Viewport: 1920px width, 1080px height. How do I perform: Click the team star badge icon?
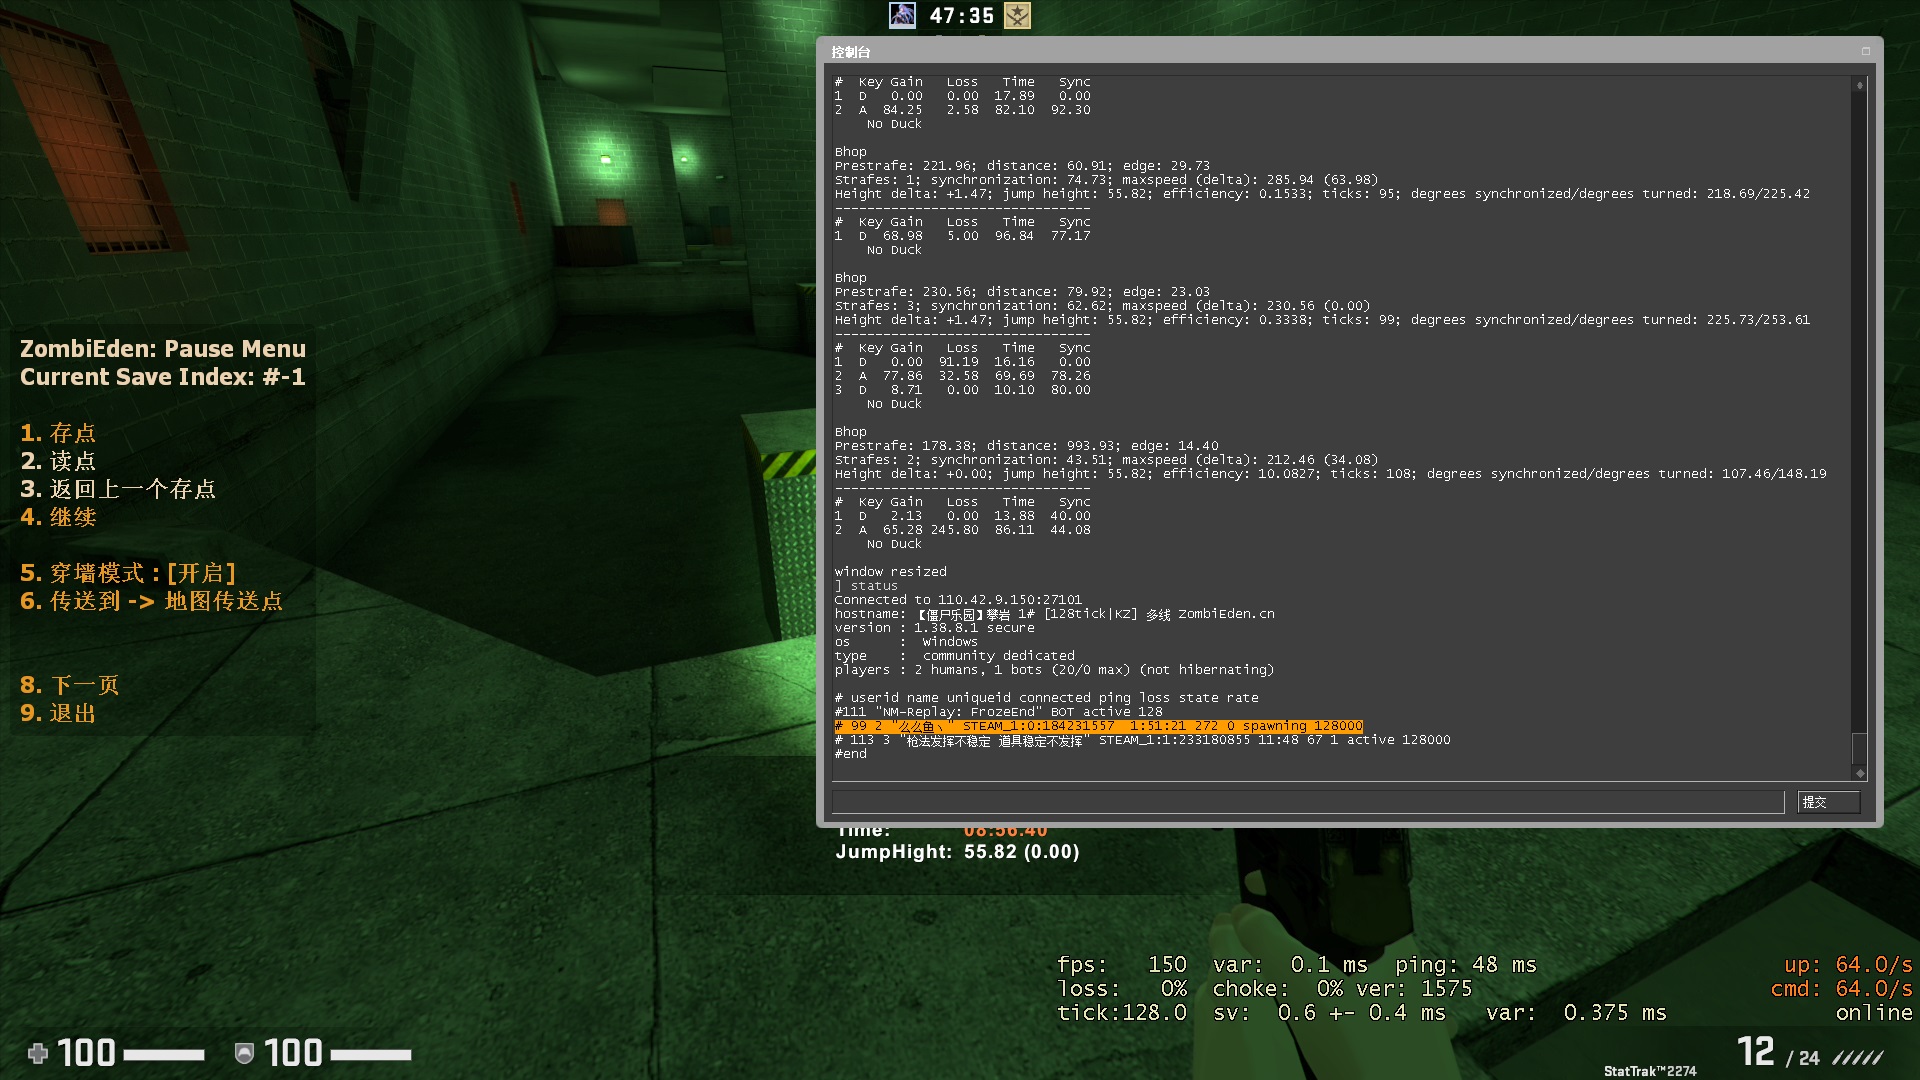pos(1017,15)
